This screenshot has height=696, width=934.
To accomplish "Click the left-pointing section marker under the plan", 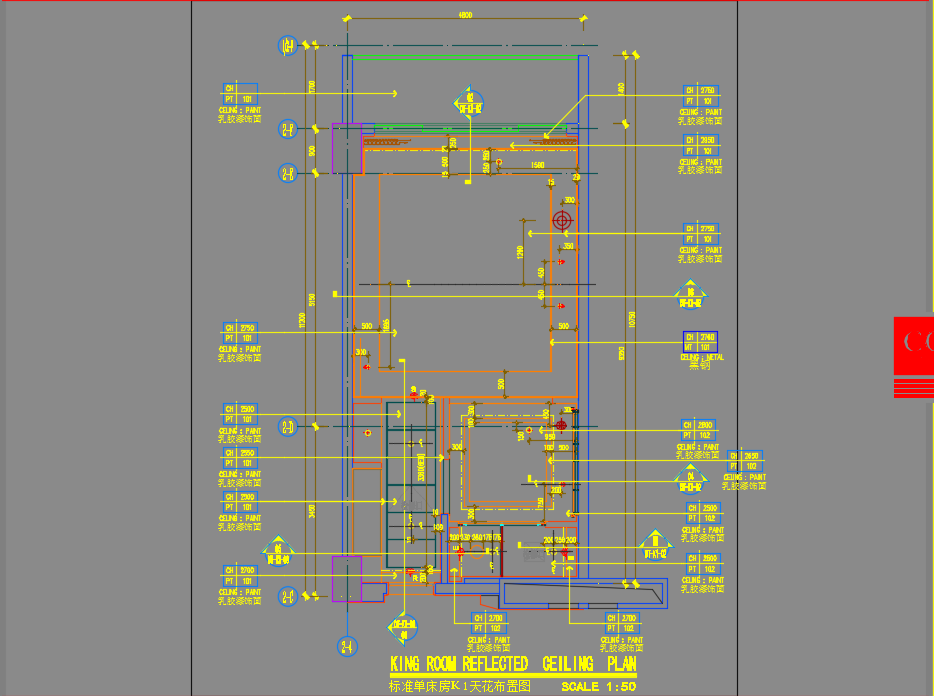I will [403, 628].
